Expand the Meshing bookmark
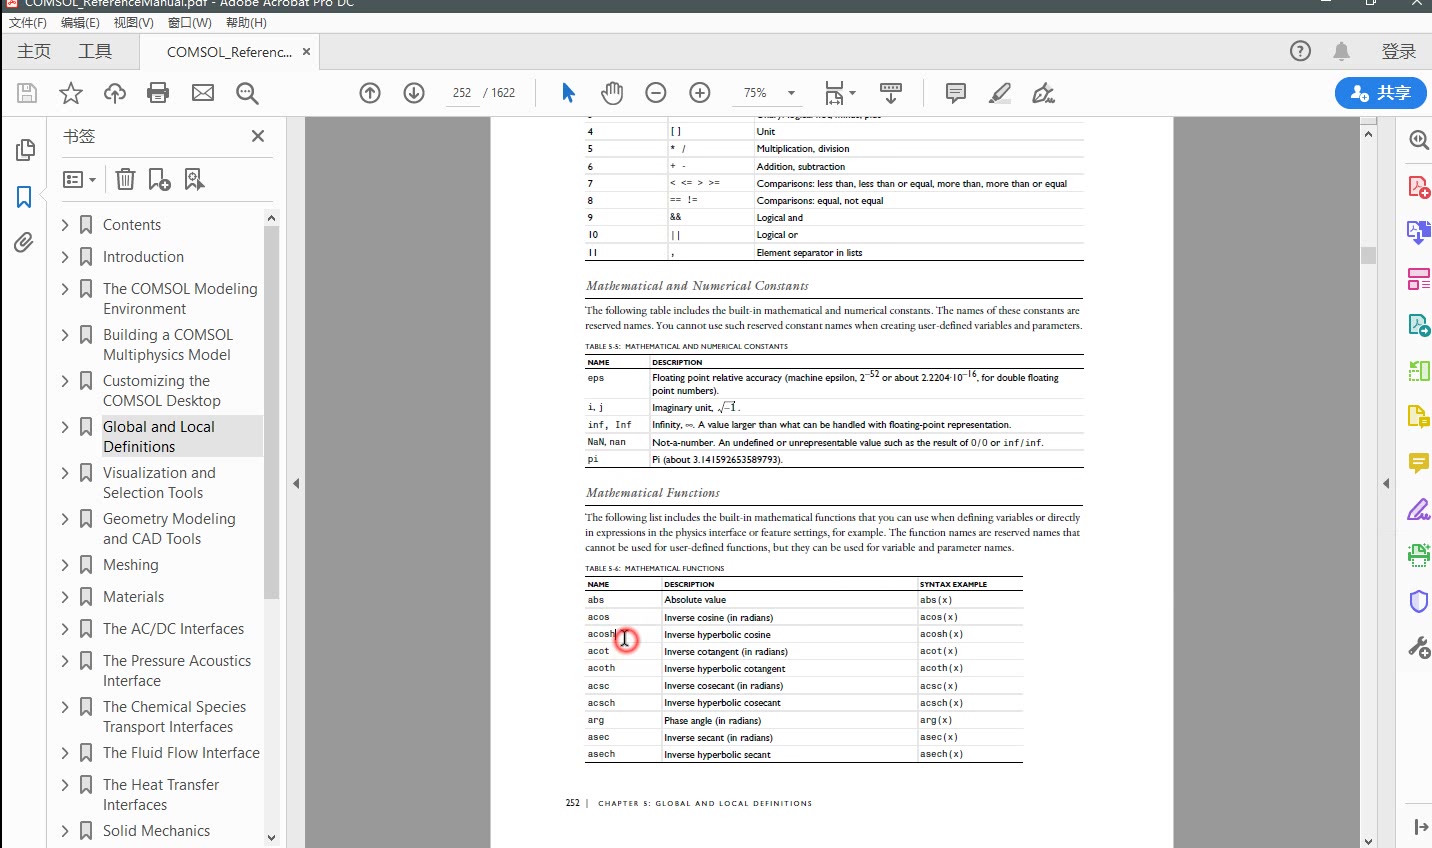 coord(64,564)
